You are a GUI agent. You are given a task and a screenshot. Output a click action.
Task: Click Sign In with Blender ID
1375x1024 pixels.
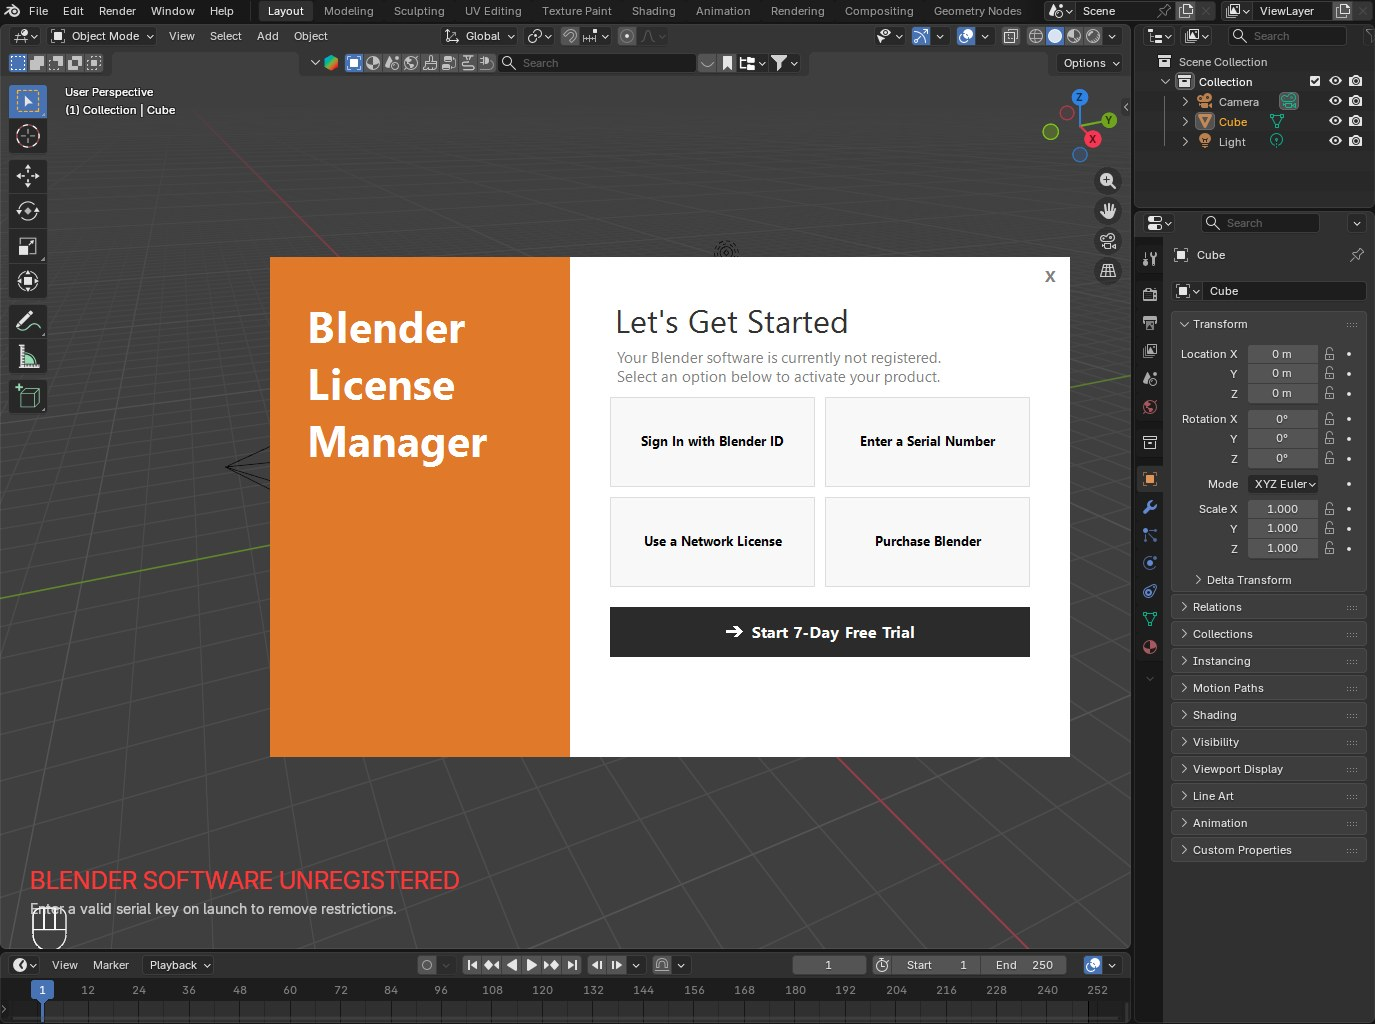712,442
